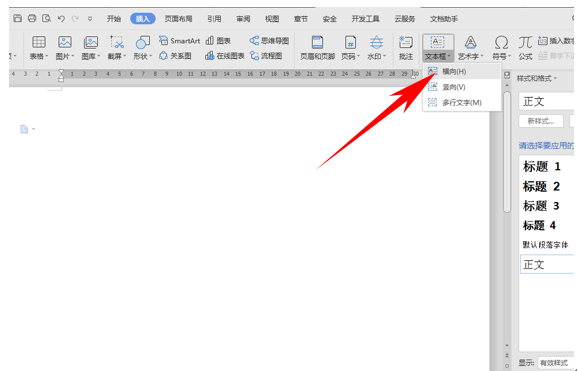Insert a SmartArt graphic
578x371 pixels.
[180, 41]
